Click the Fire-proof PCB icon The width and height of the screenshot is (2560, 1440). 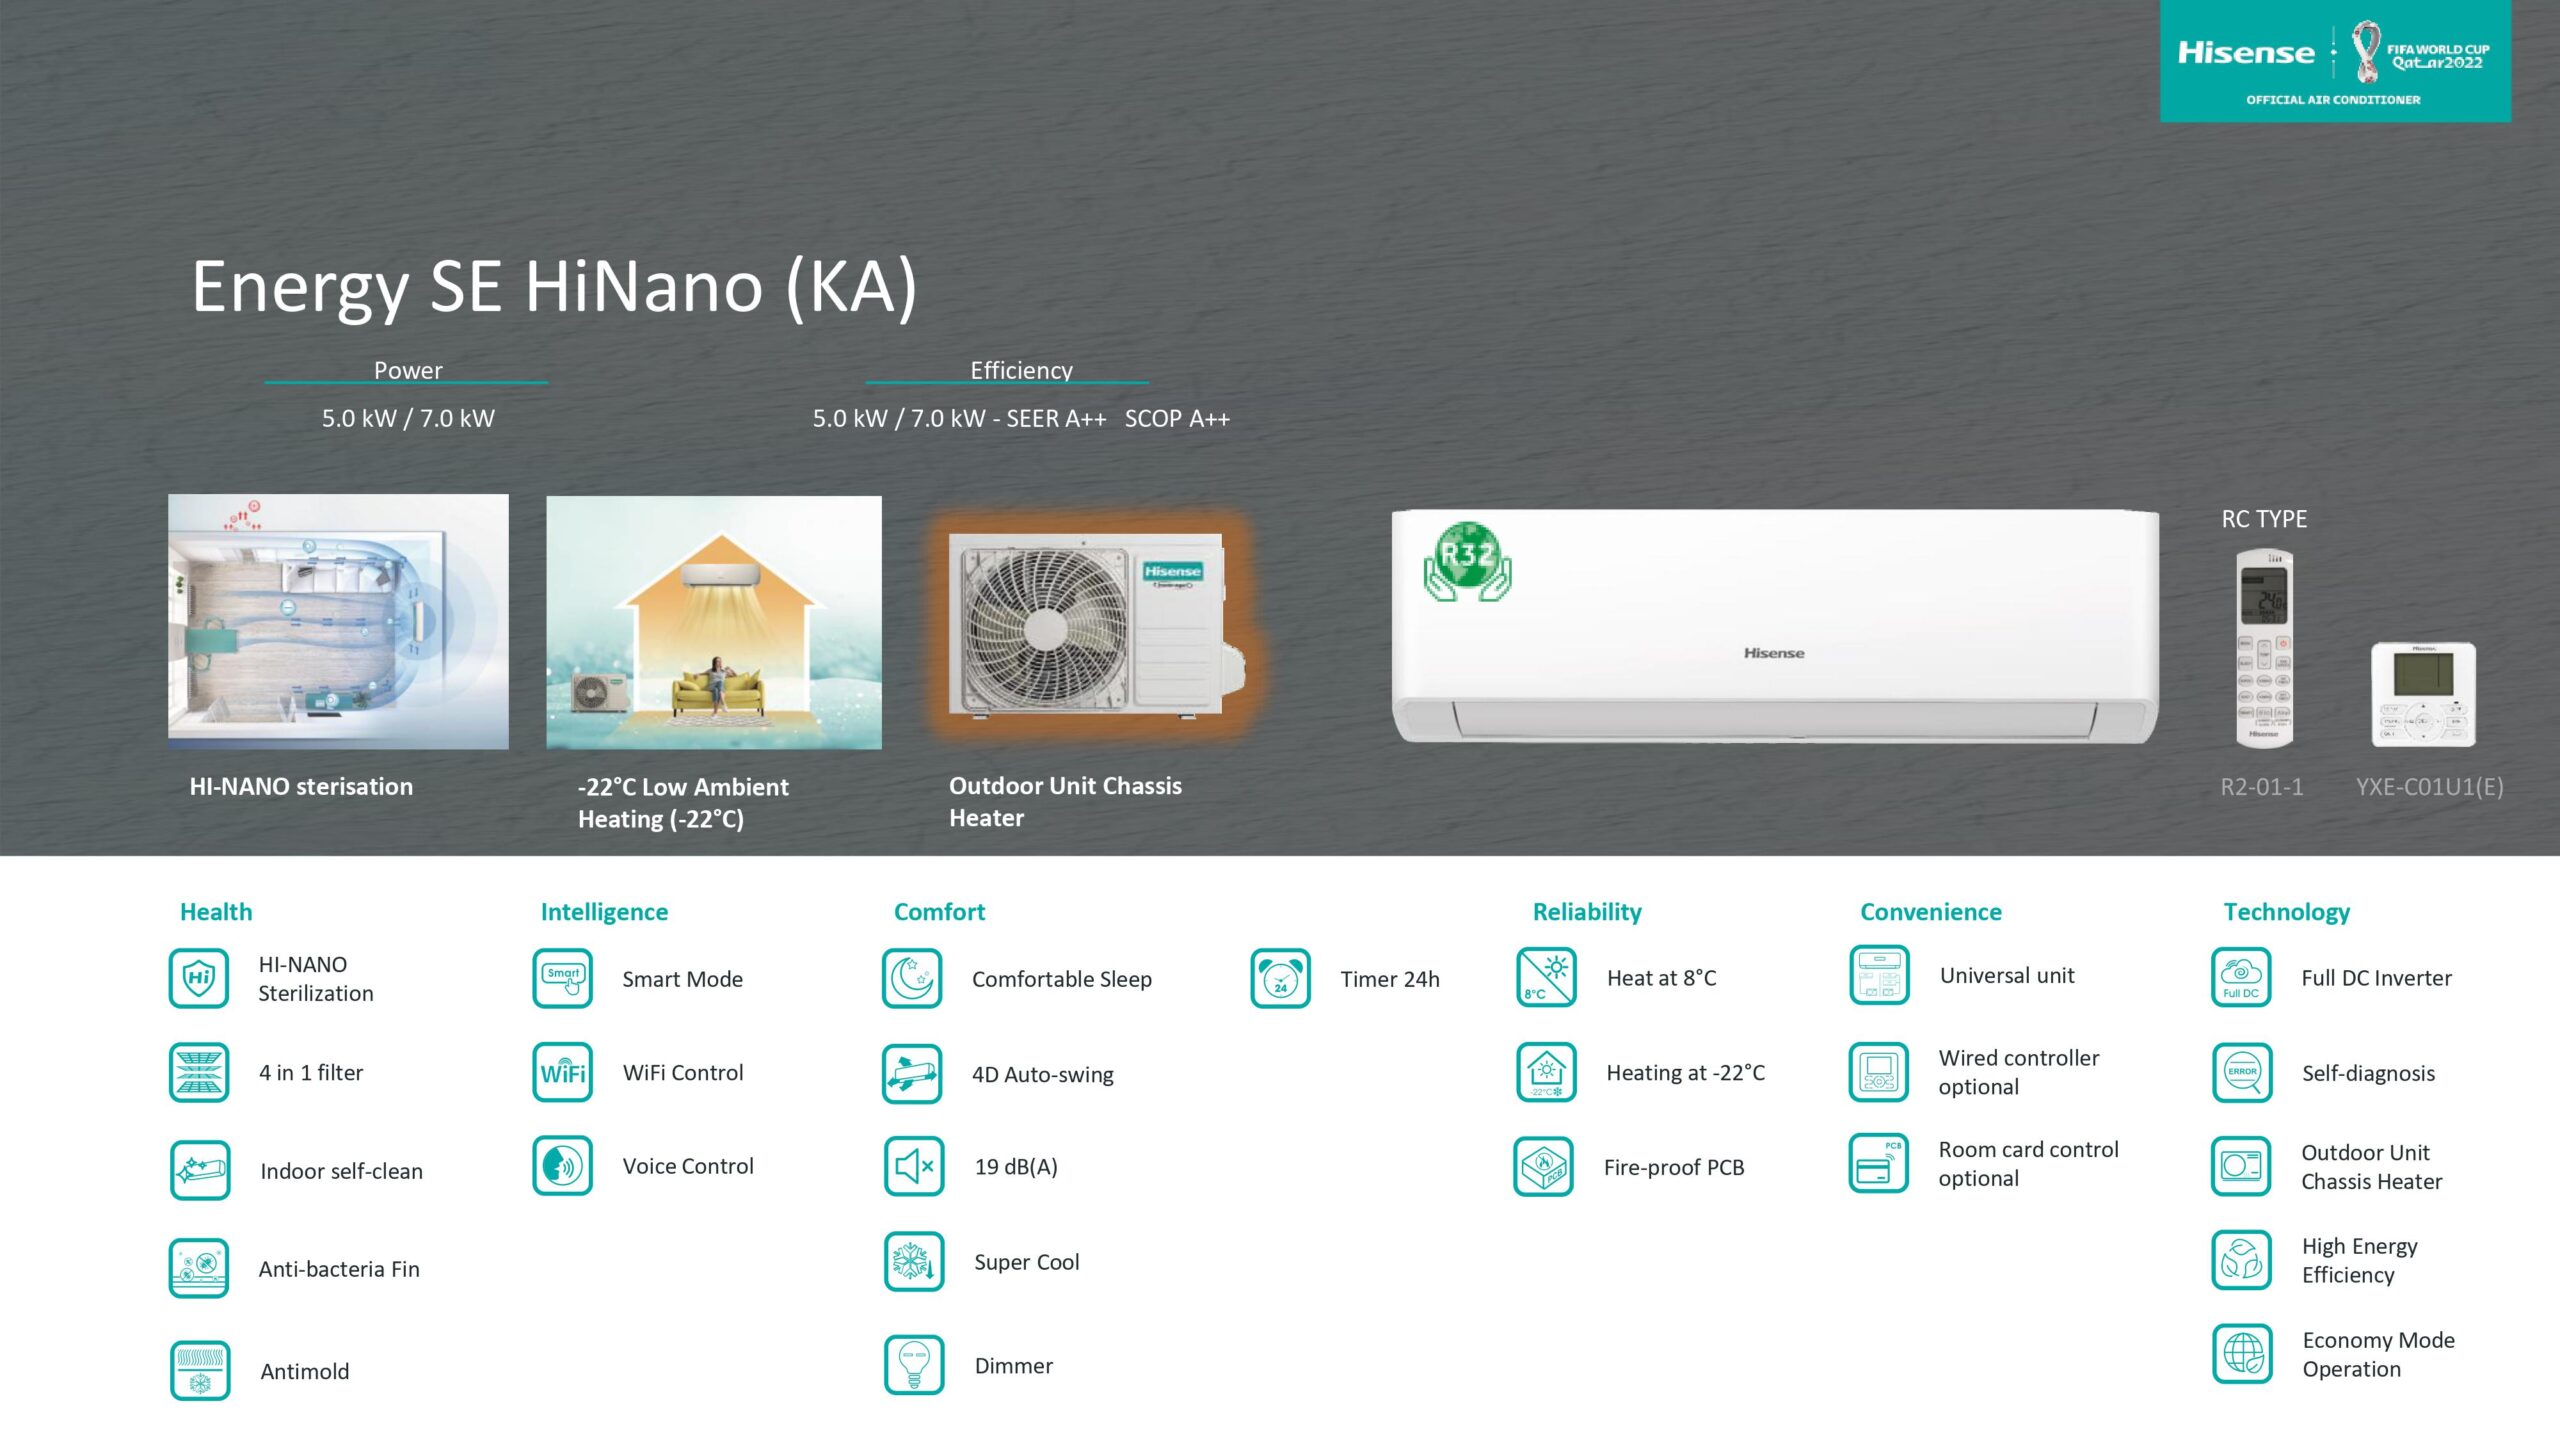point(1544,1166)
